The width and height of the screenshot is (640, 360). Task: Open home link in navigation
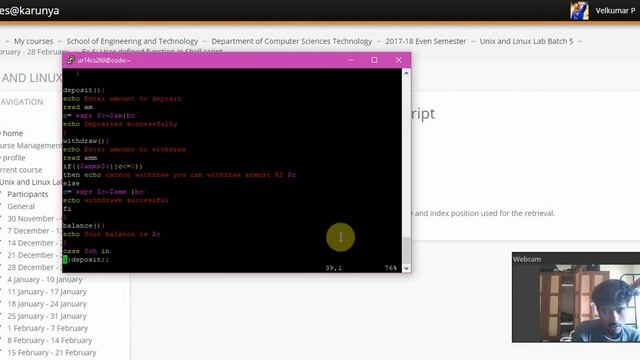tap(12, 133)
